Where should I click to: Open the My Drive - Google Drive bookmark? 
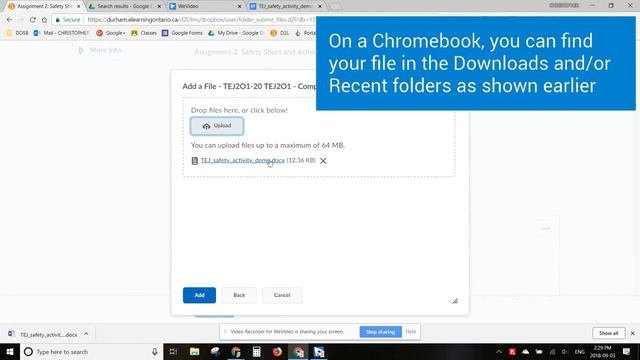pyautogui.click(x=236, y=33)
